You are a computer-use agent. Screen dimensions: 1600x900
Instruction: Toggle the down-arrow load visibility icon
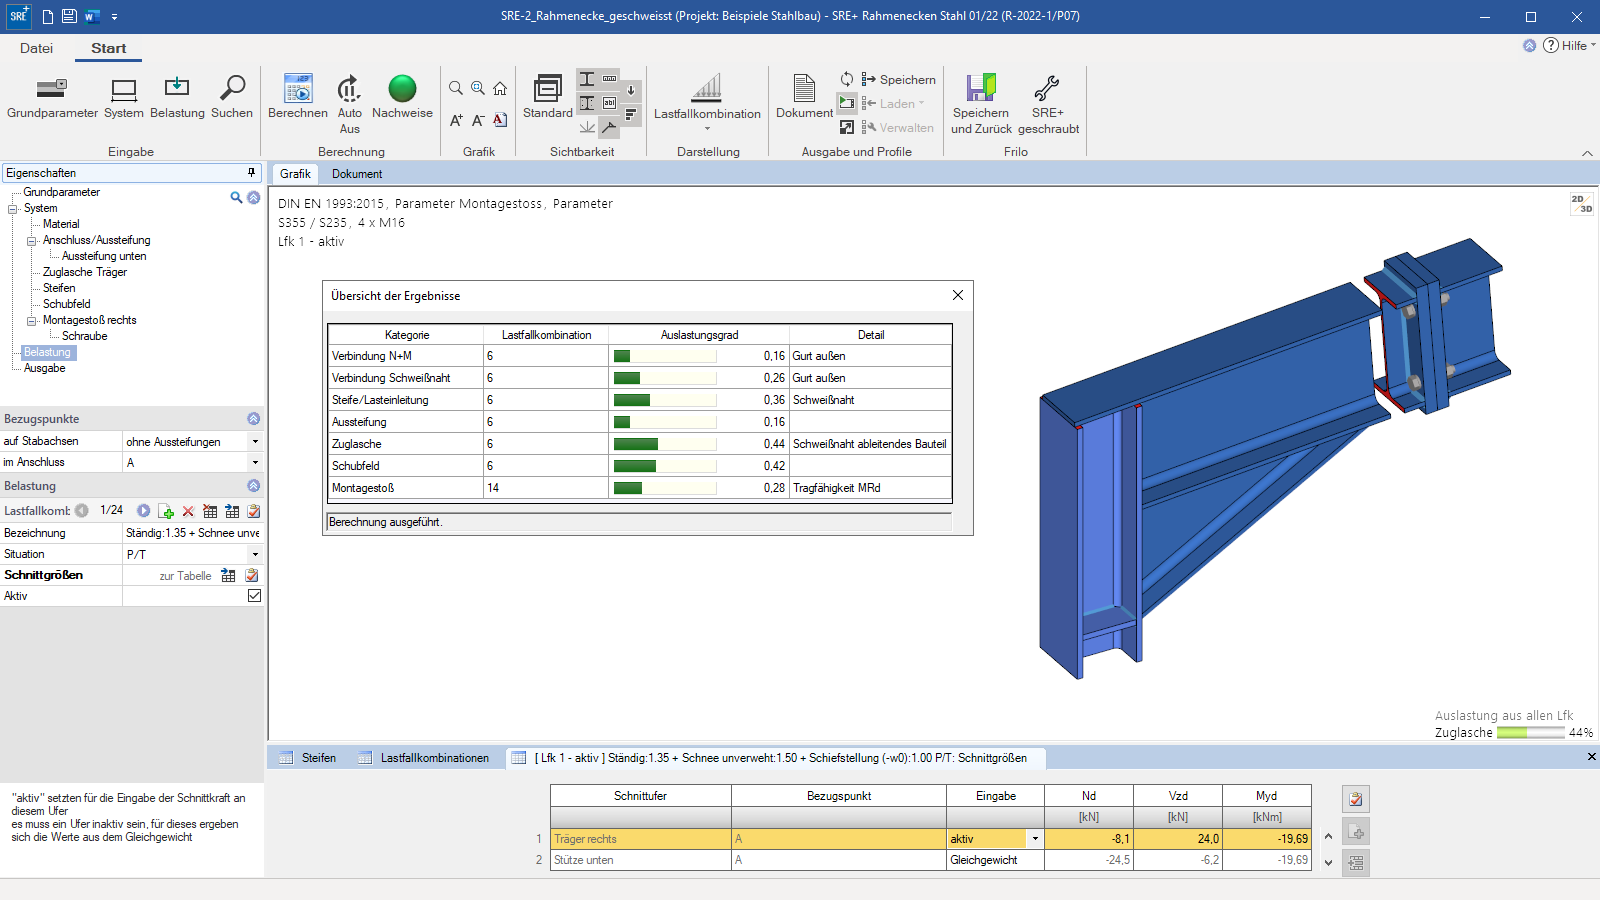631,91
